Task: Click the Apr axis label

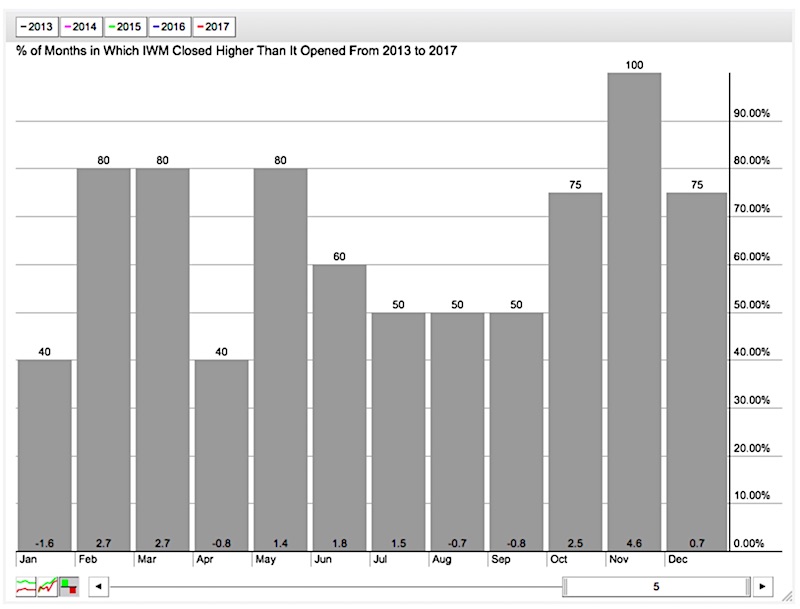Action: click(205, 560)
